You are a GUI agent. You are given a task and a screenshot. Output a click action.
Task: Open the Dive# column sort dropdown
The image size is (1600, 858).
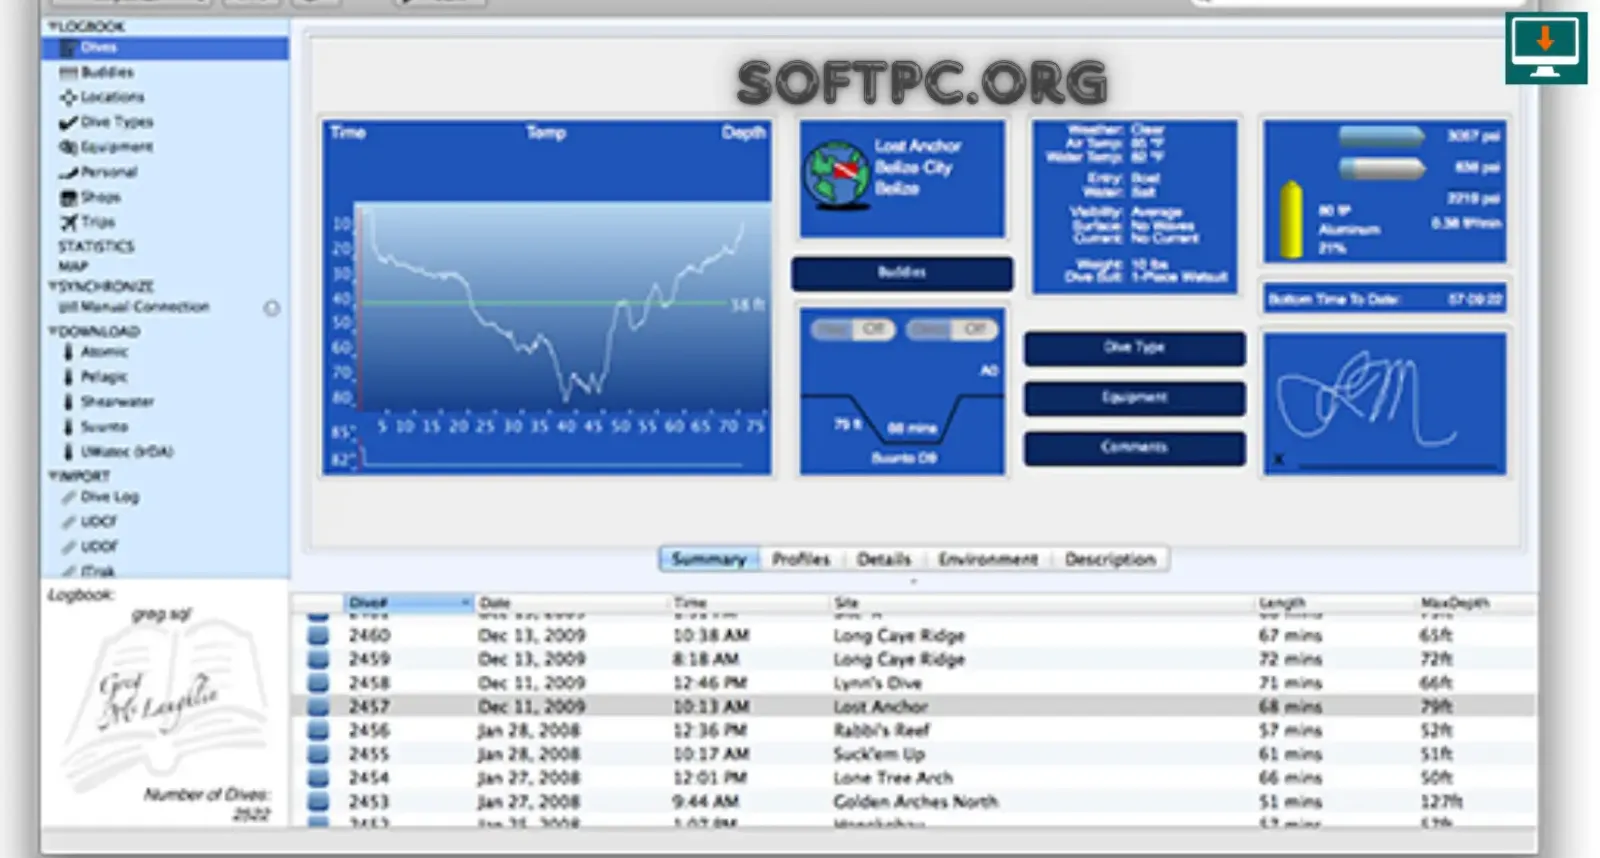coord(465,603)
